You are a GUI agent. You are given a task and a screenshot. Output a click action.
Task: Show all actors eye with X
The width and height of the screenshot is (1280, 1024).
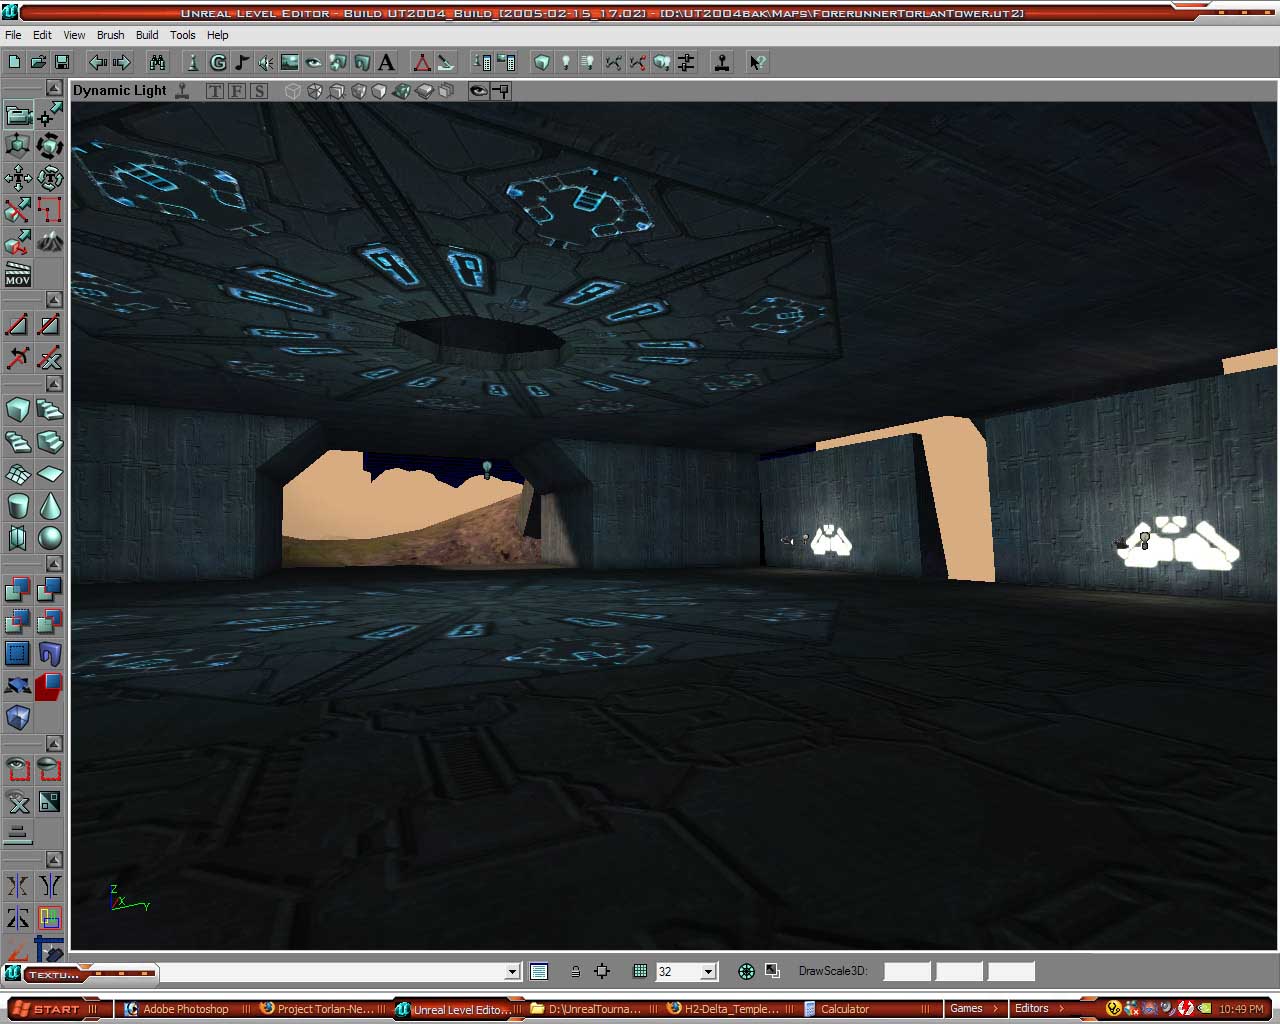point(18,801)
